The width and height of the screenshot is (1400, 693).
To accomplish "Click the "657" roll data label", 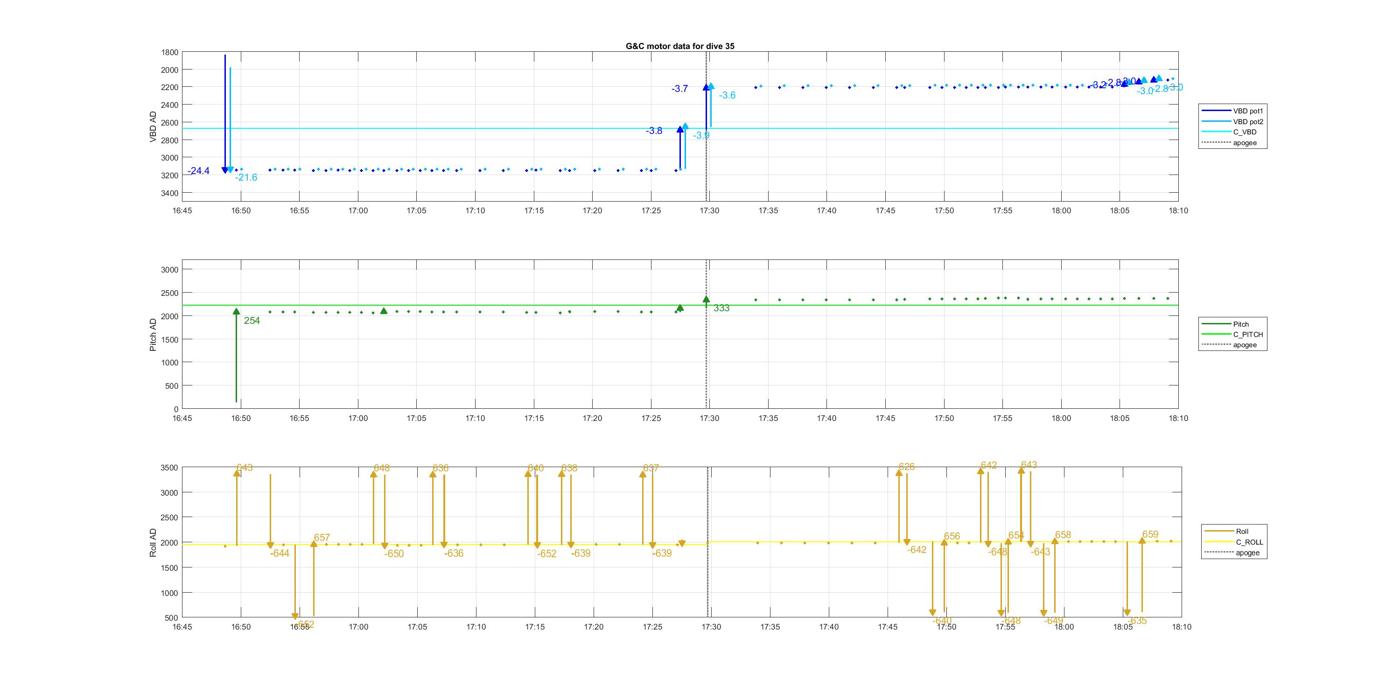I will (321, 538).
